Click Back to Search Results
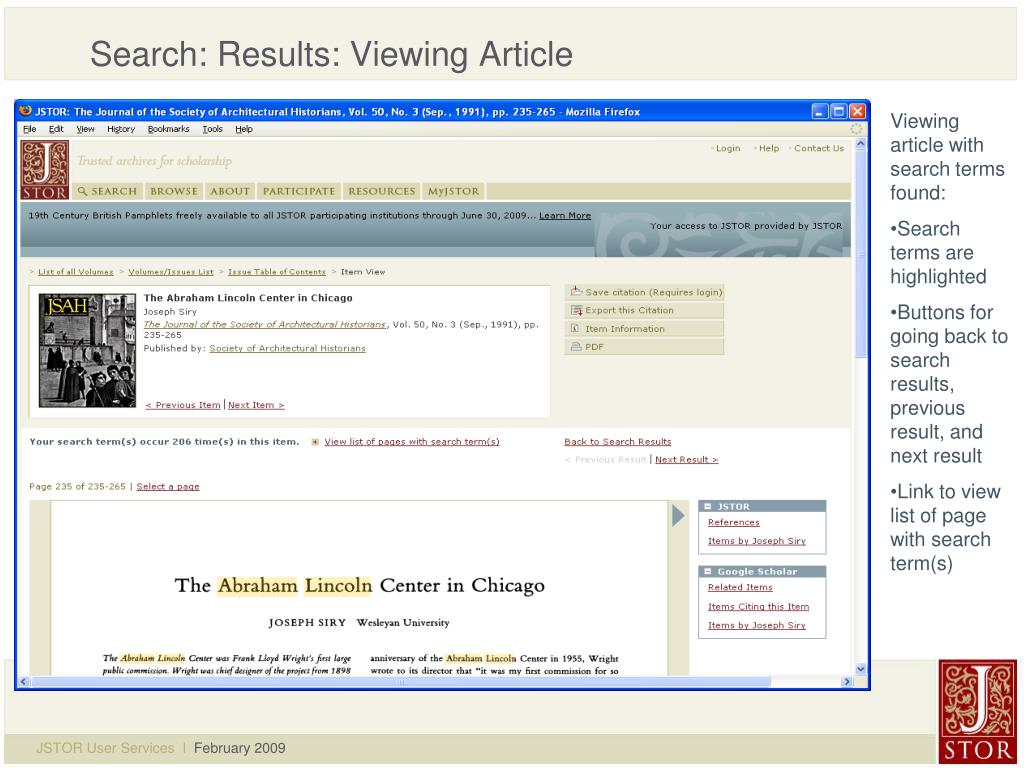 tap(618, 441)
